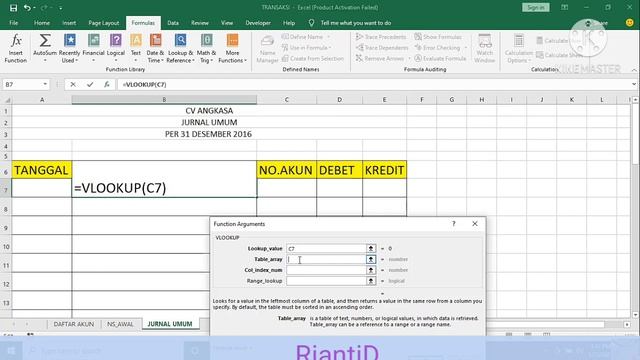
Task: Expand the Name Box dropdown
Action: pyautogui.click(x=45, y=84)
